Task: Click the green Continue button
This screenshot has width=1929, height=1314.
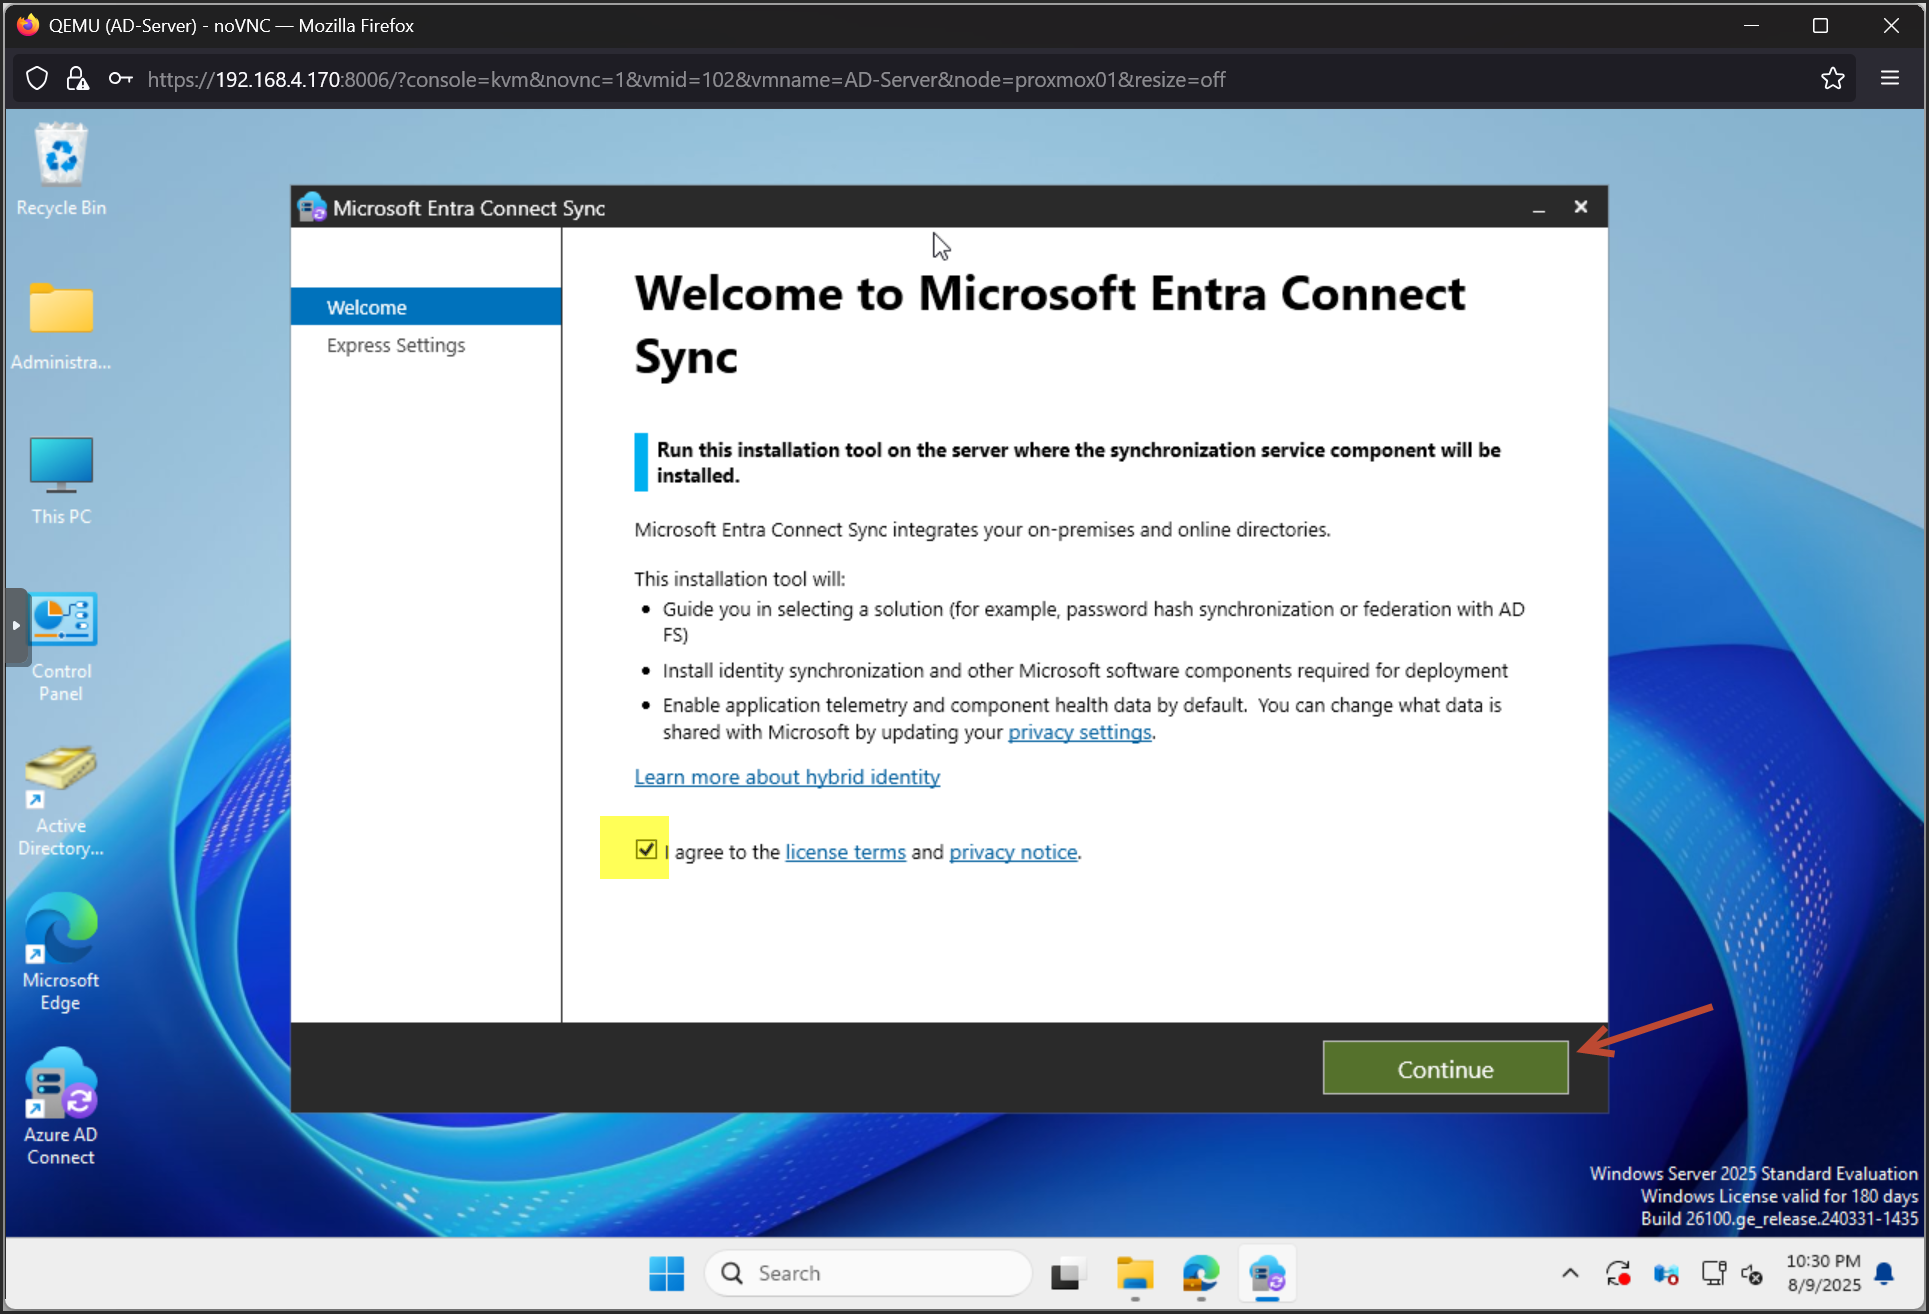Action: tap(1444, 1068)
